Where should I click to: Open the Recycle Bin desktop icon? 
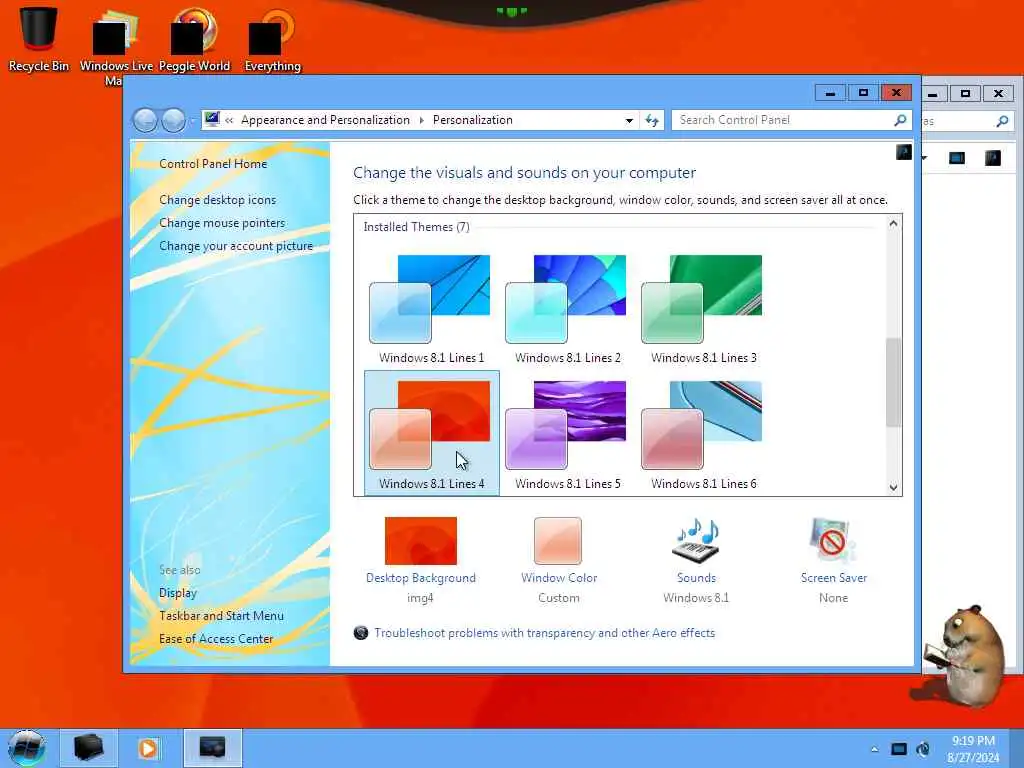point(39,39)
